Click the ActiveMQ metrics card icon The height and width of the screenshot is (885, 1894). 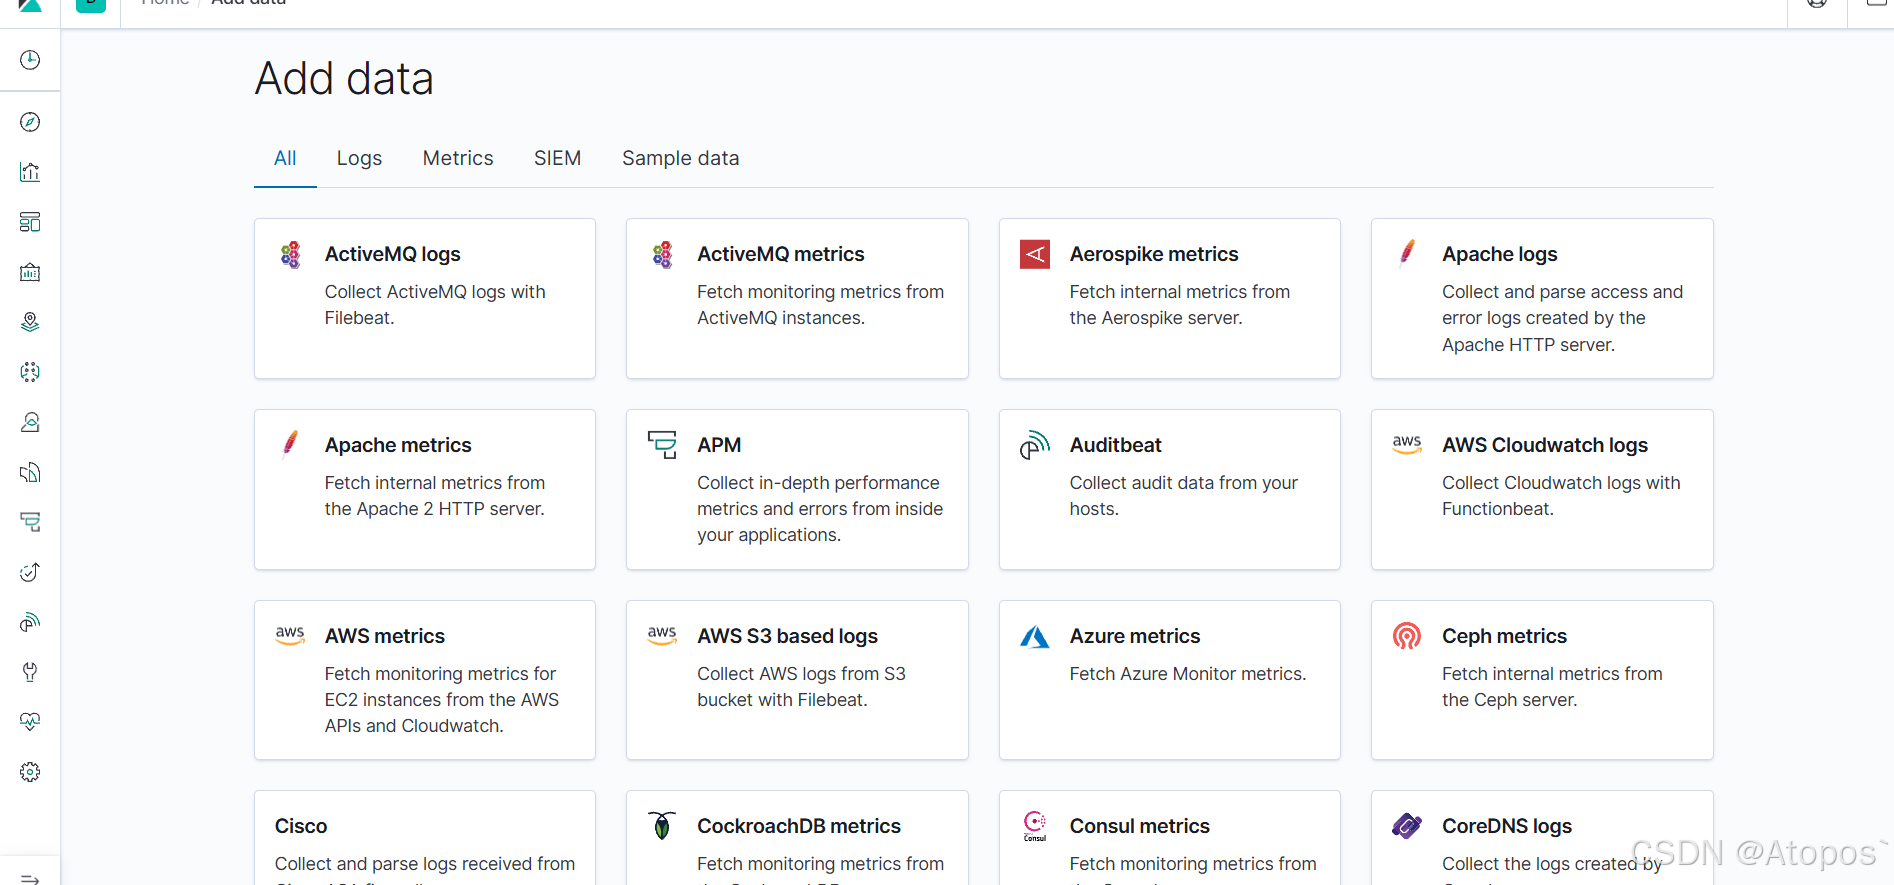coord(662,255)
